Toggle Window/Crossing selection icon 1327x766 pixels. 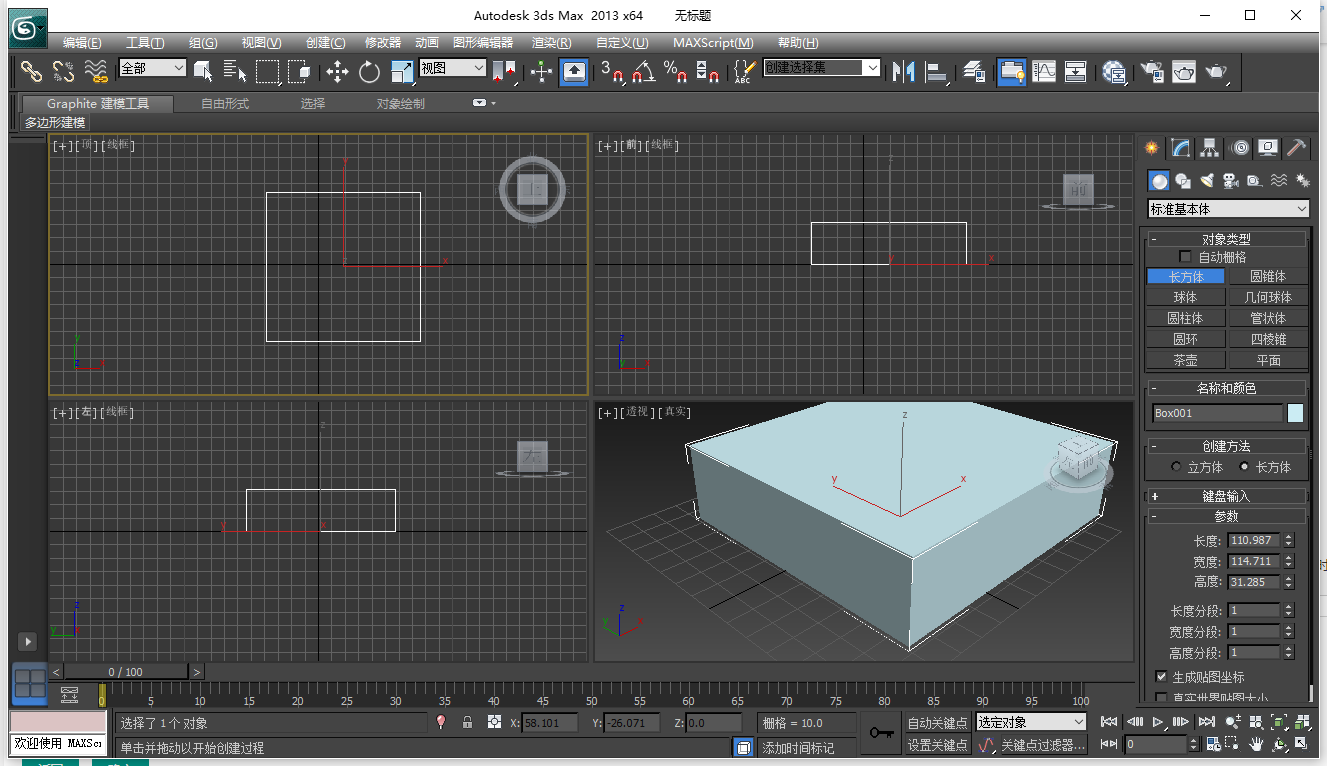point(299,71)
